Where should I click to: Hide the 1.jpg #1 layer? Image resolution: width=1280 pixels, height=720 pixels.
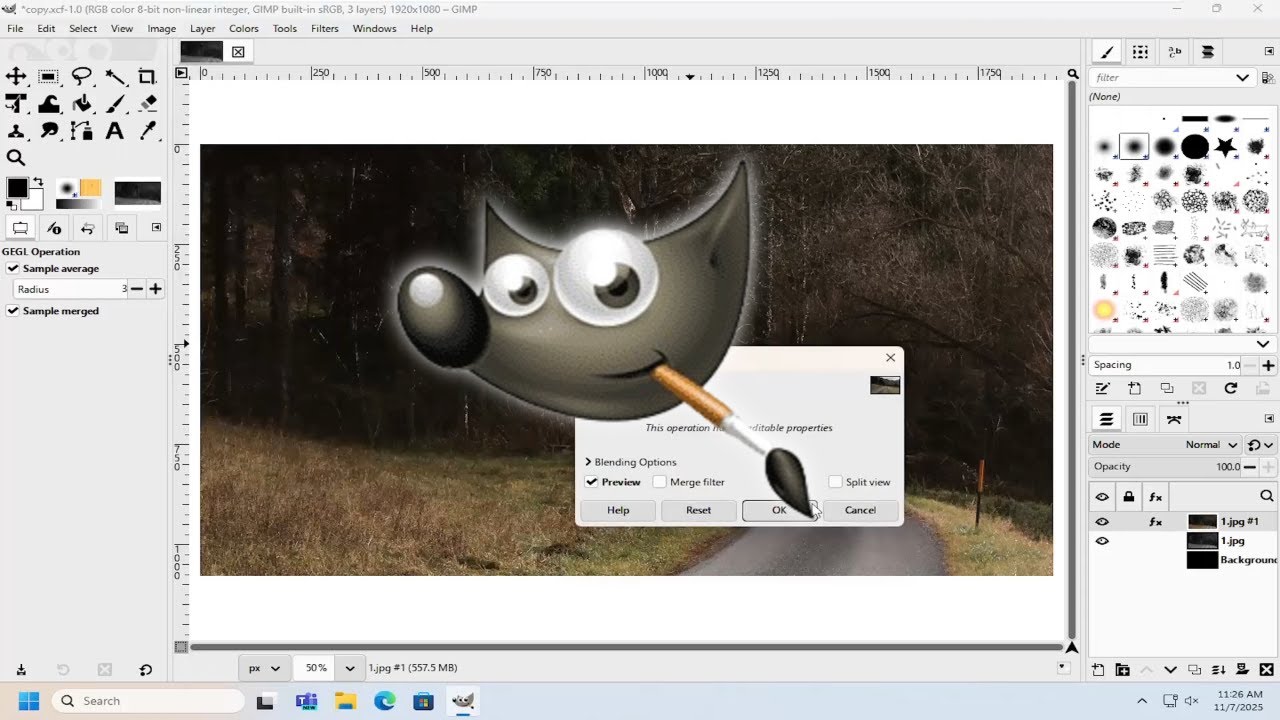point(1102,521)
